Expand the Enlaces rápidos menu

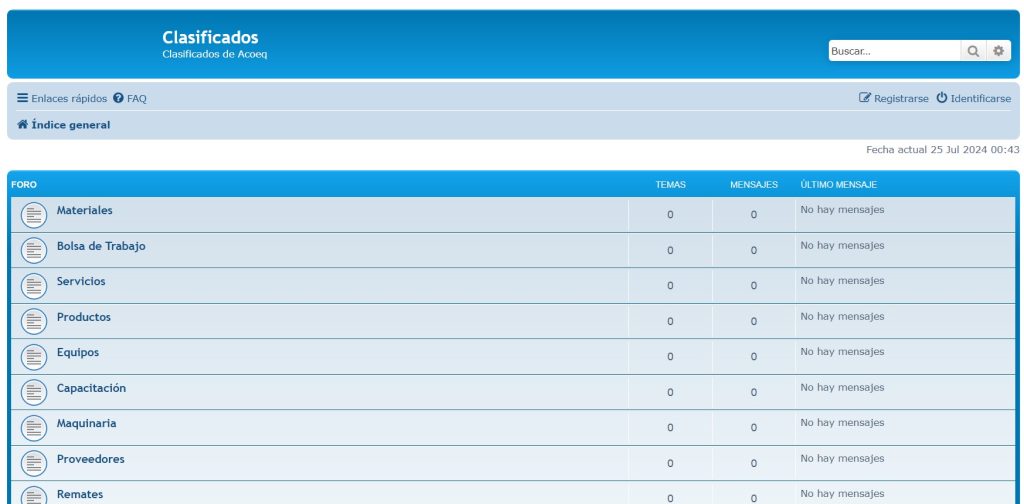(62, 99)
